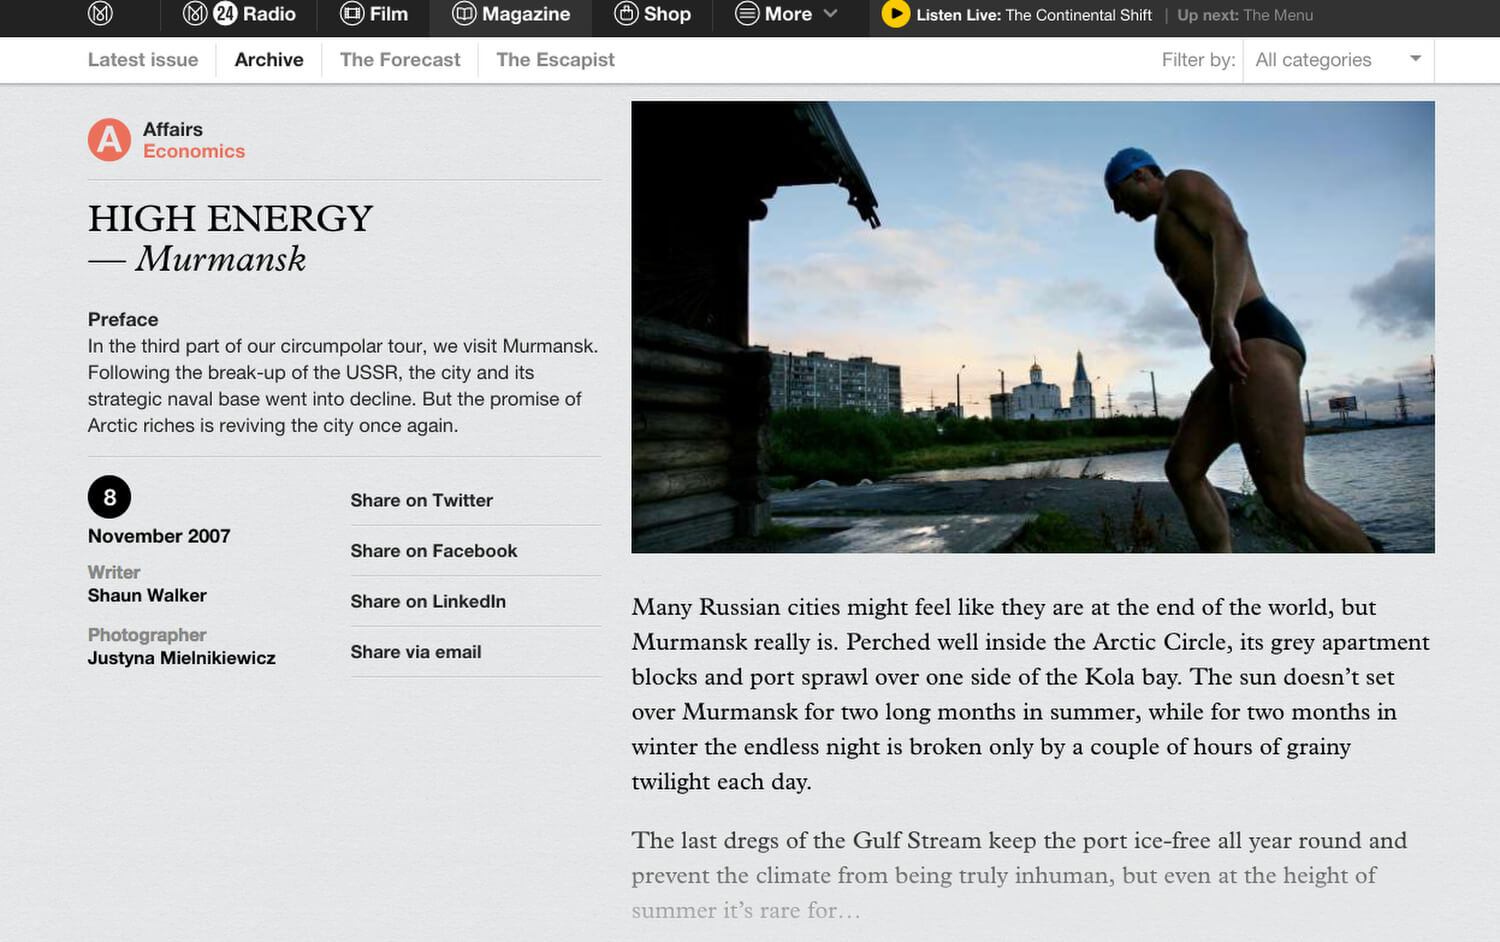
Task: Click the More hamburger icon
Action: click(x=747, y=14)
